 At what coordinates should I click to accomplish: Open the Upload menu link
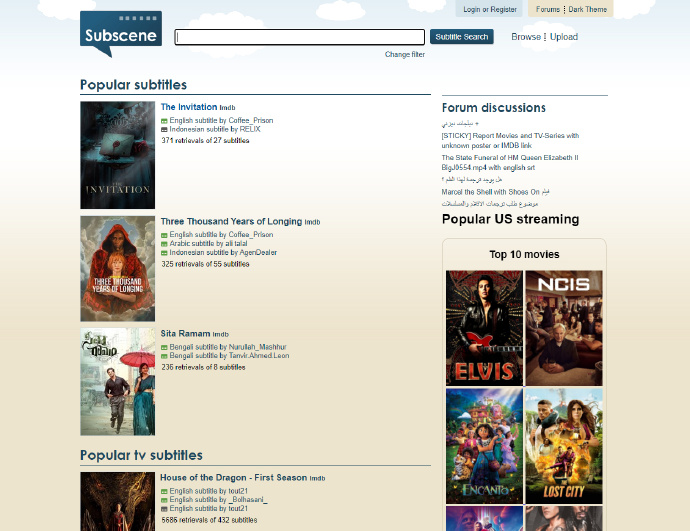click(564, 37)
